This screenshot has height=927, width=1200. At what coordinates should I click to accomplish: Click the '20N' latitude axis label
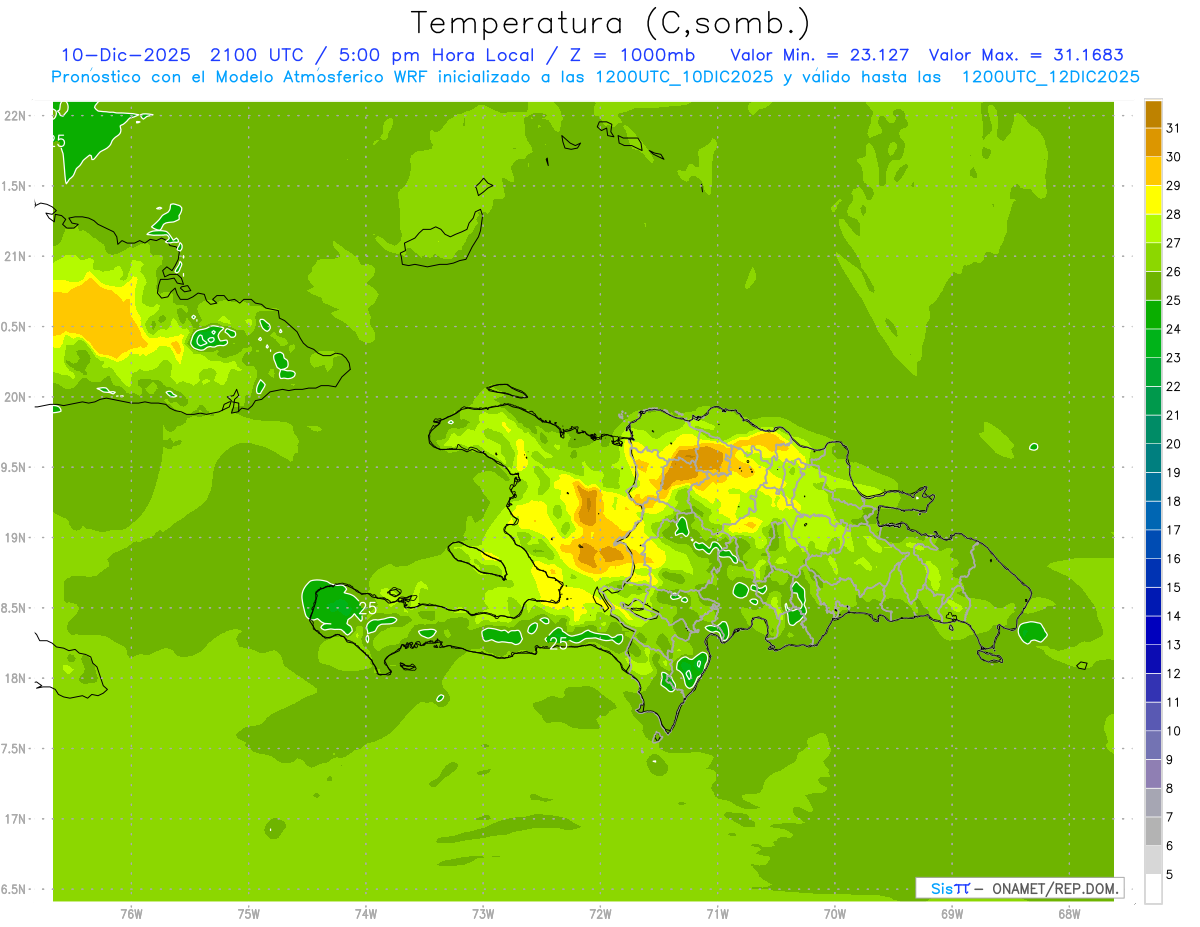point(16,397)
